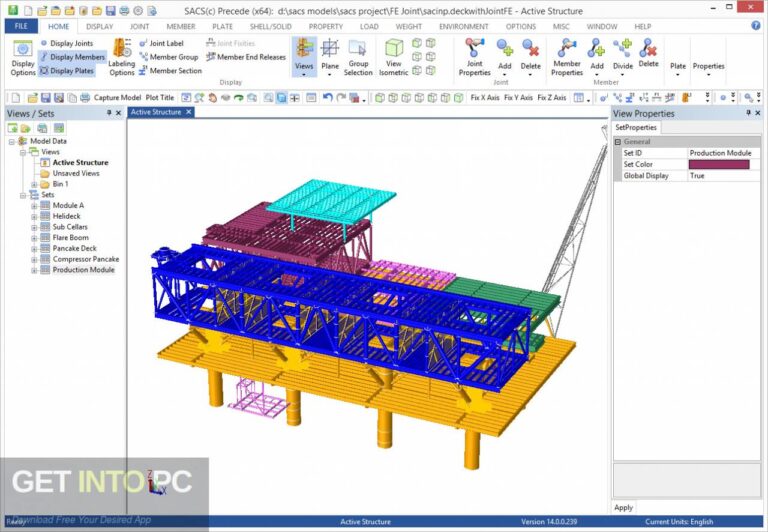
Task: Click the last green cube view icon in second toolbar
Action: [x=458, y=97]
